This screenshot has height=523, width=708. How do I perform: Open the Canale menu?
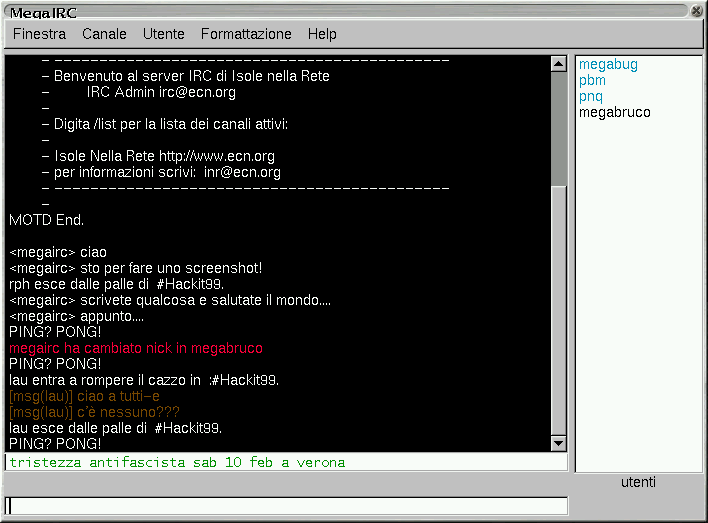click(104, 34)
